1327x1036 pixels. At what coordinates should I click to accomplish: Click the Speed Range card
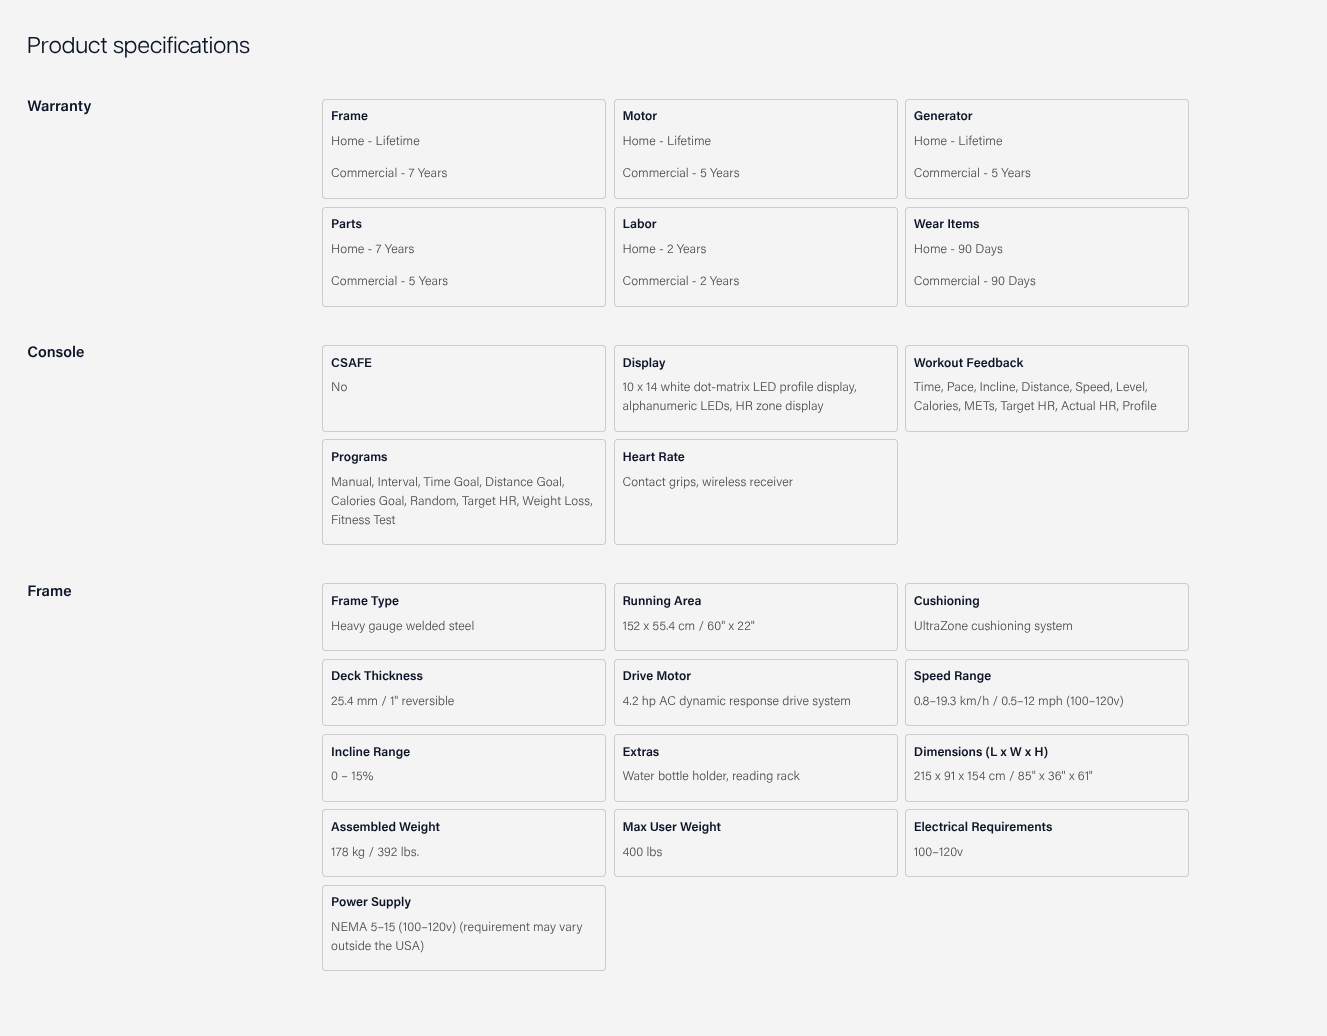1046,691
